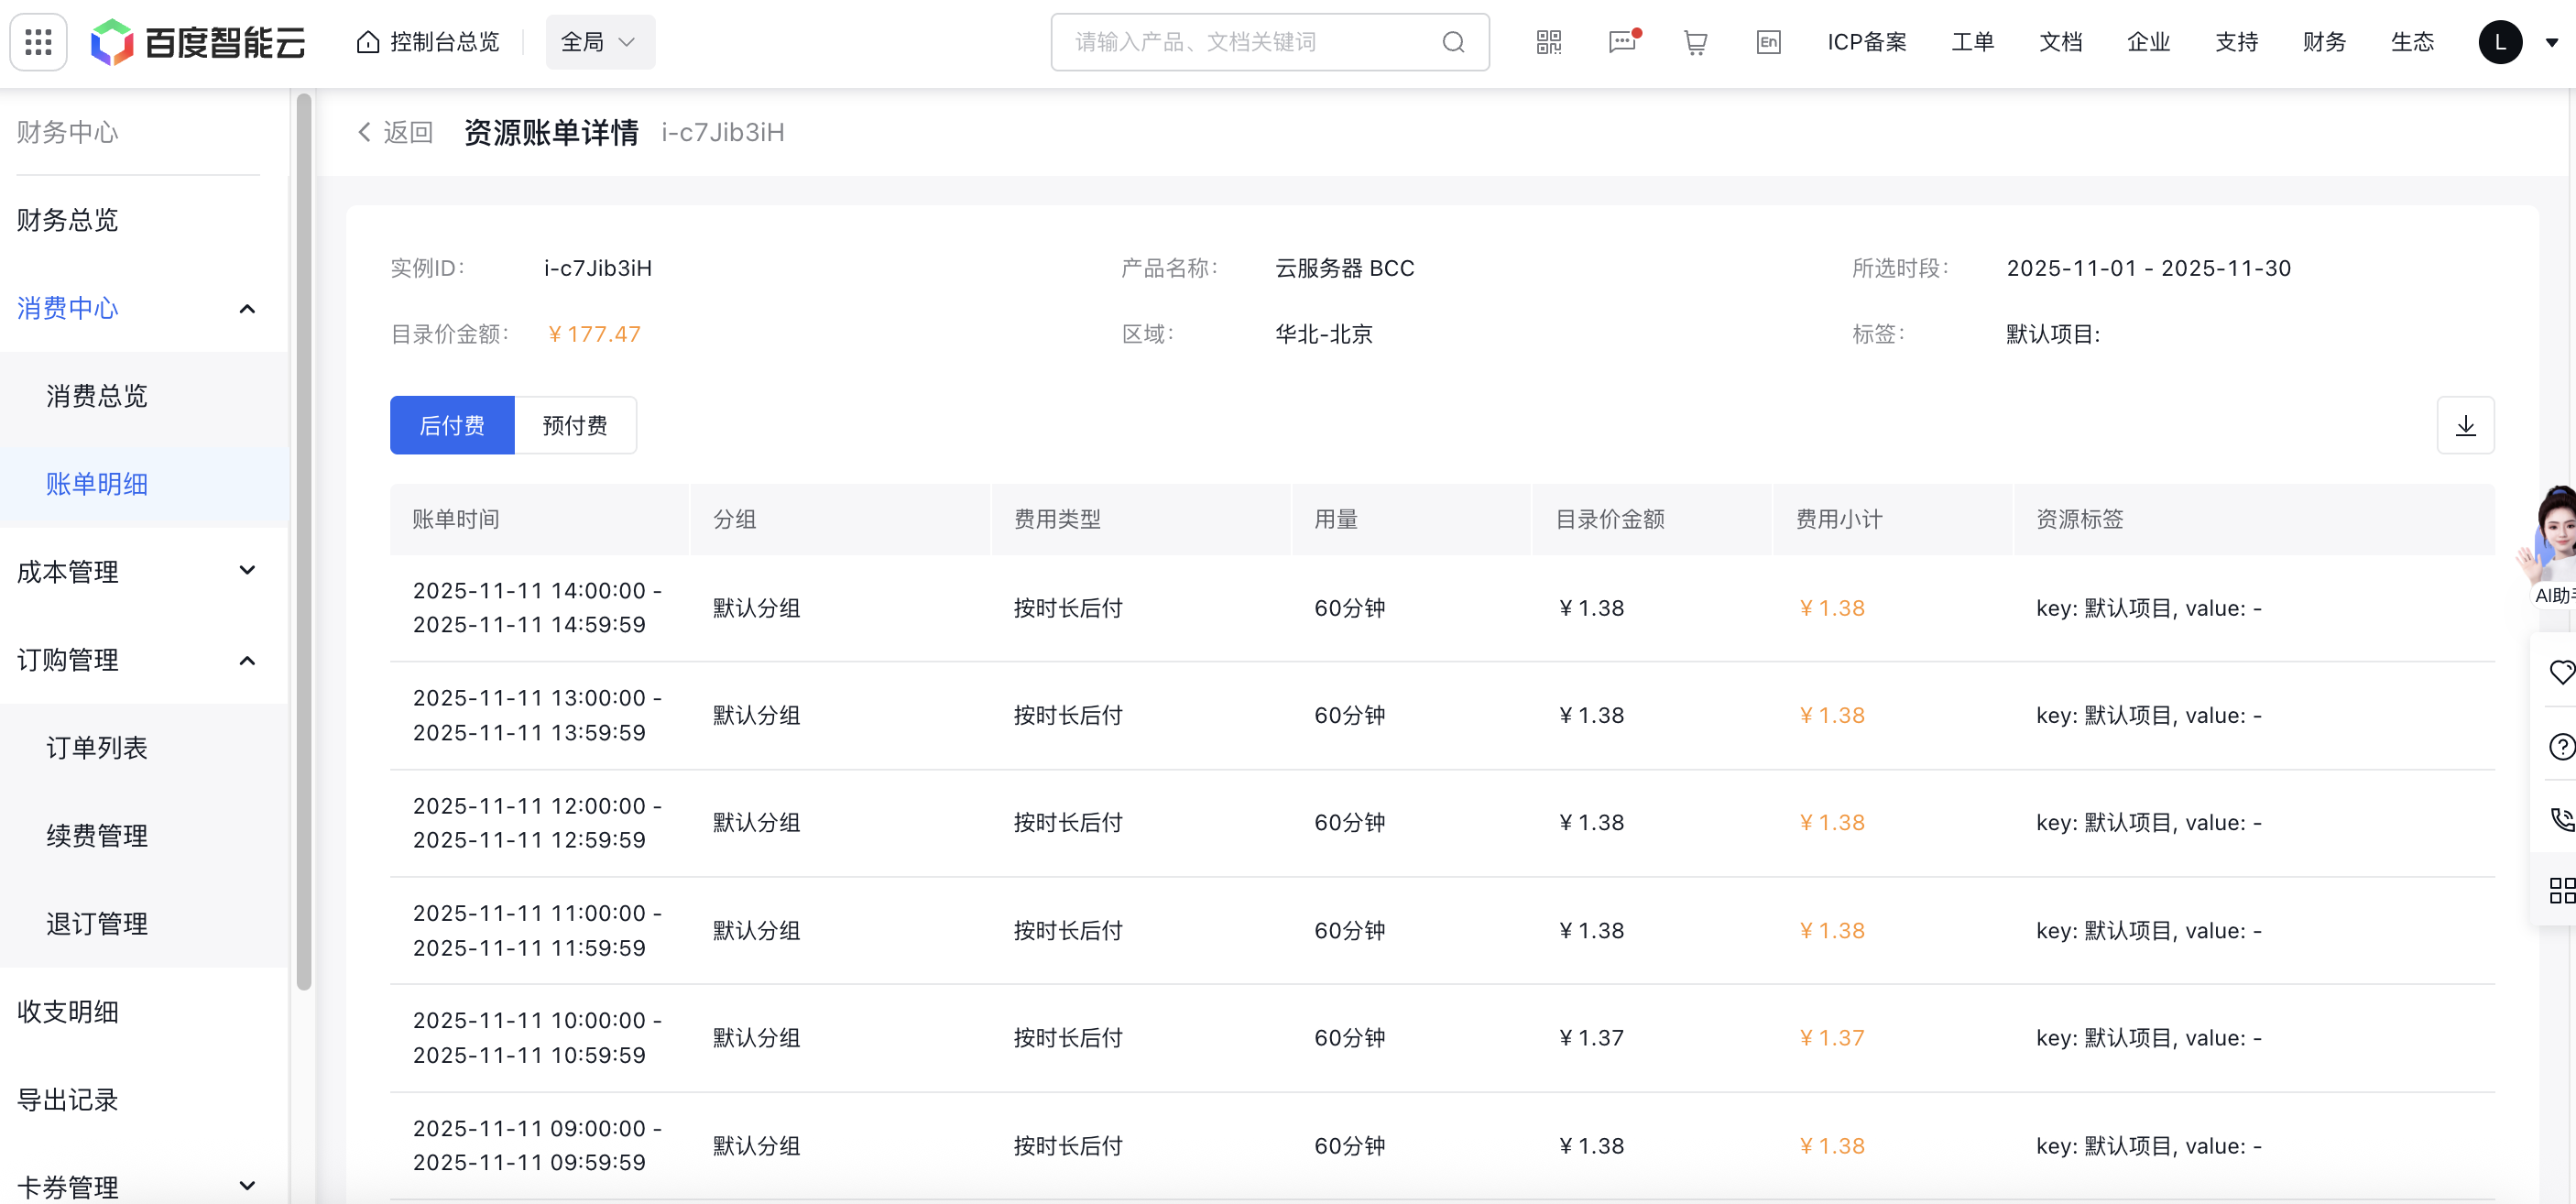
Task: Click the heart favorites icon on the right
Action: (x=2561, y=671)
